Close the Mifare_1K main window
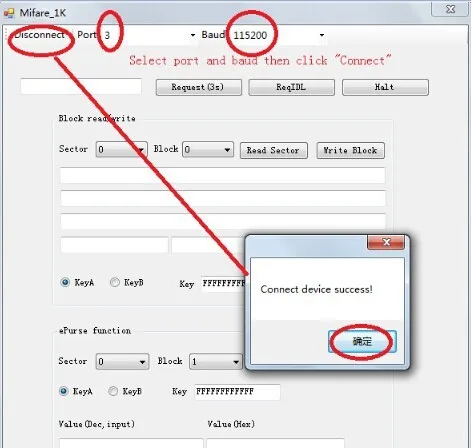Viewport: 471px width, 448px height. [450, 9]
